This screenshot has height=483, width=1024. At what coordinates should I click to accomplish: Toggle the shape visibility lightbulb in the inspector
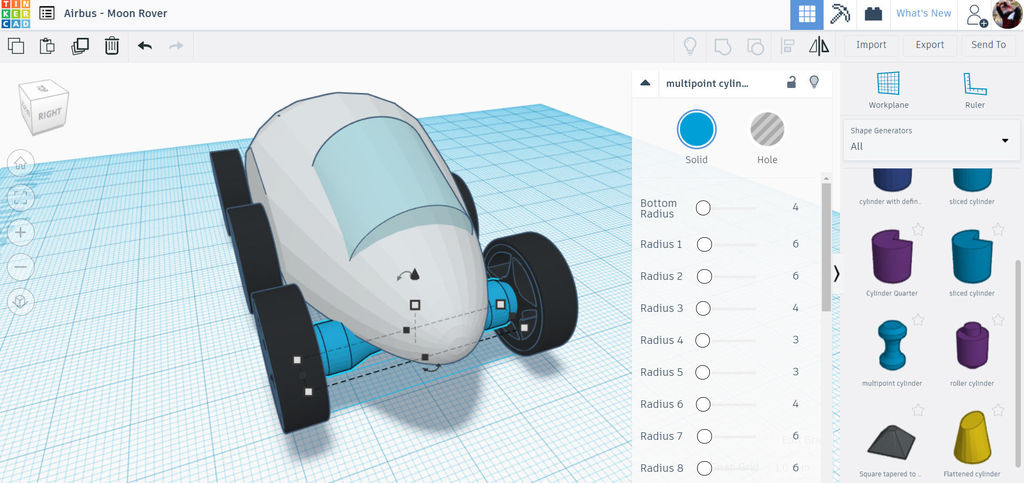coord(814,82)
